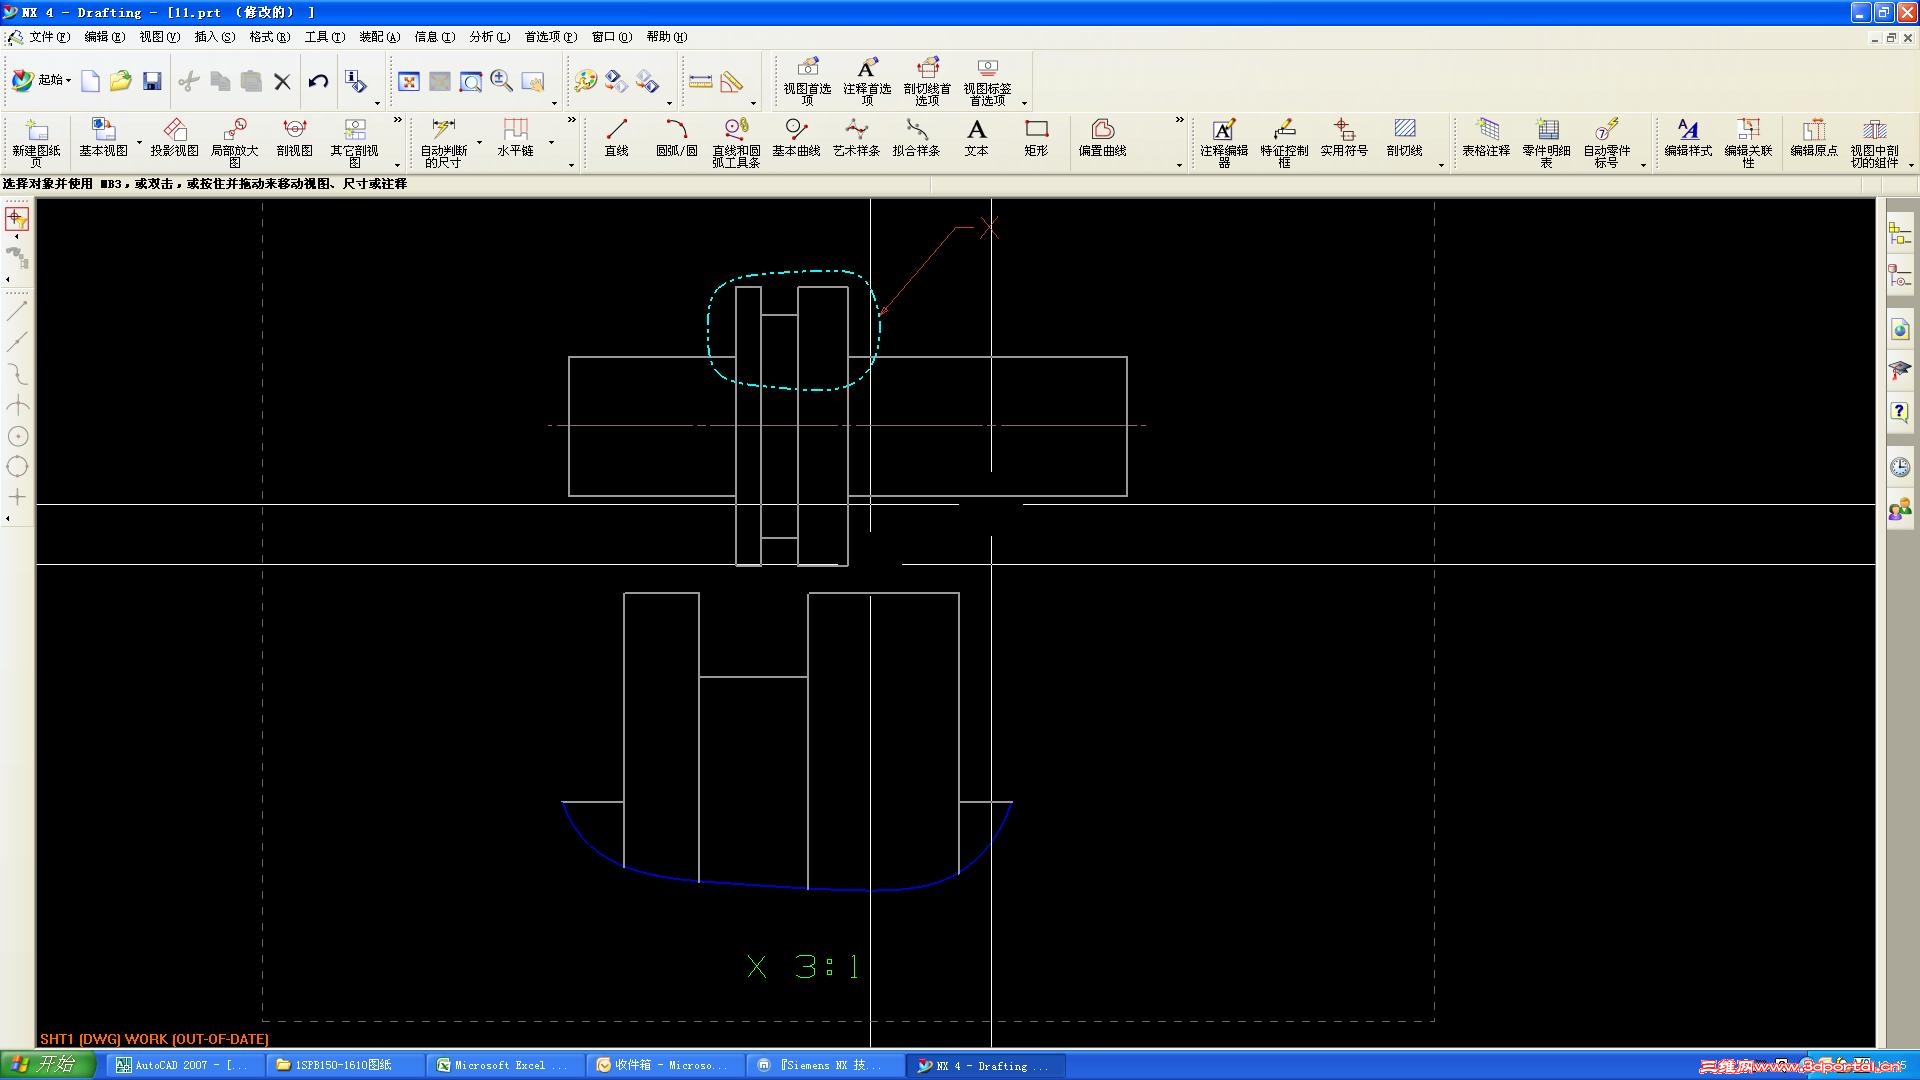Viewport: 1920px width, 1080px height.
Task: Open the 插入 menu
Action: tap(213, 37)
